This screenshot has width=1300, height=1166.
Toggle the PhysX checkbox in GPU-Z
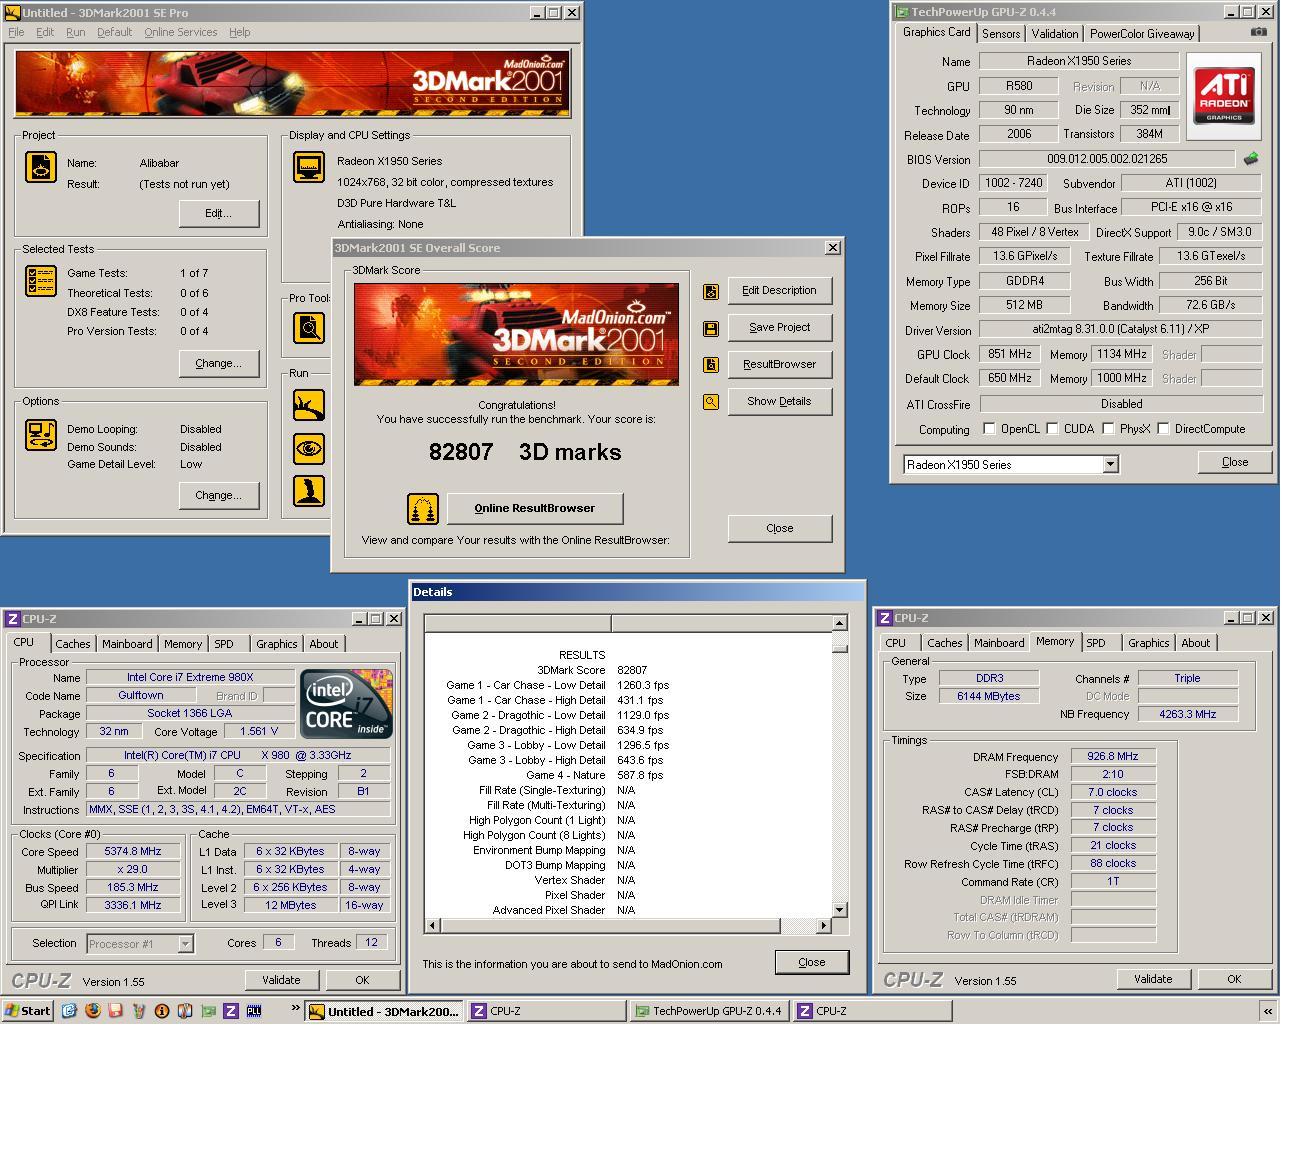click(1108, 429)
